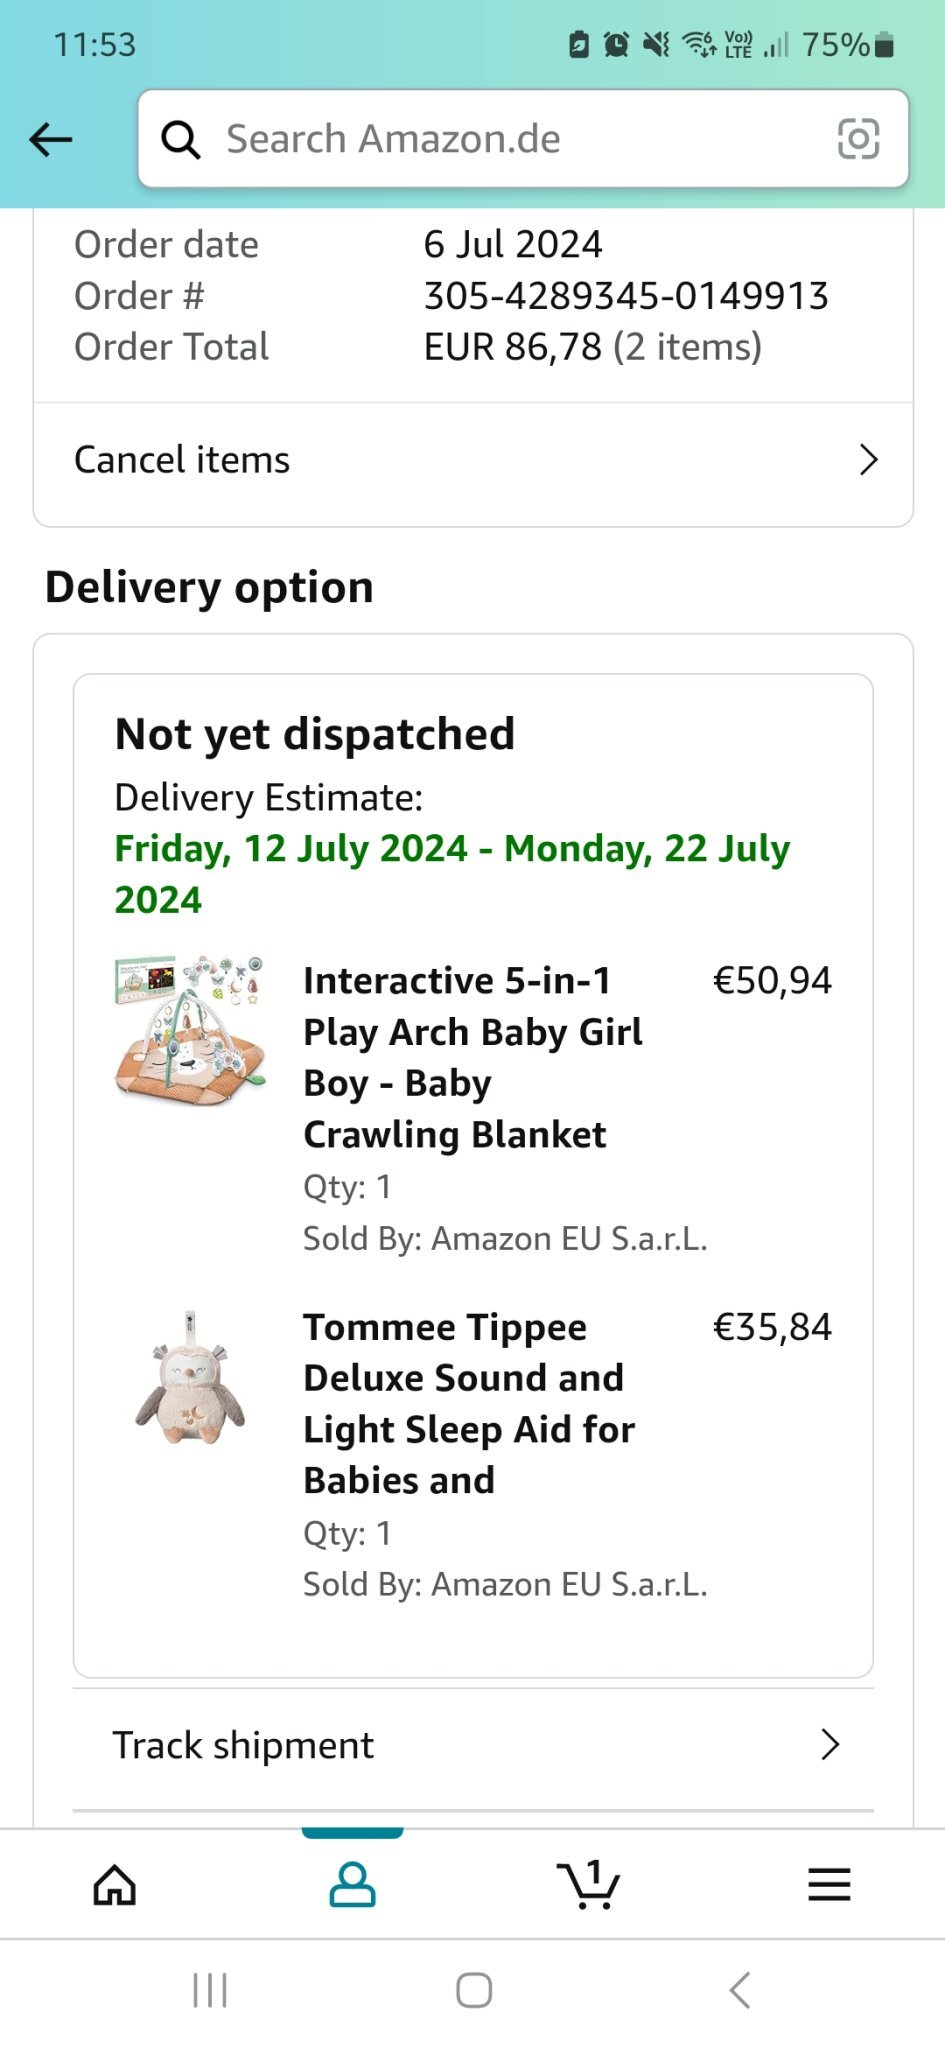Open the hamburger menu tab
The image size is (945, 2048).
click(x=829, y=1885)
